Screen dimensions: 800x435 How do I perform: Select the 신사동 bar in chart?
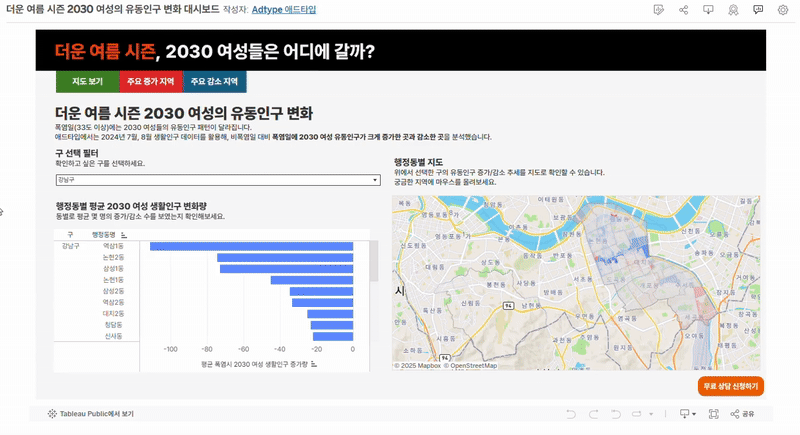coord(333,336)
